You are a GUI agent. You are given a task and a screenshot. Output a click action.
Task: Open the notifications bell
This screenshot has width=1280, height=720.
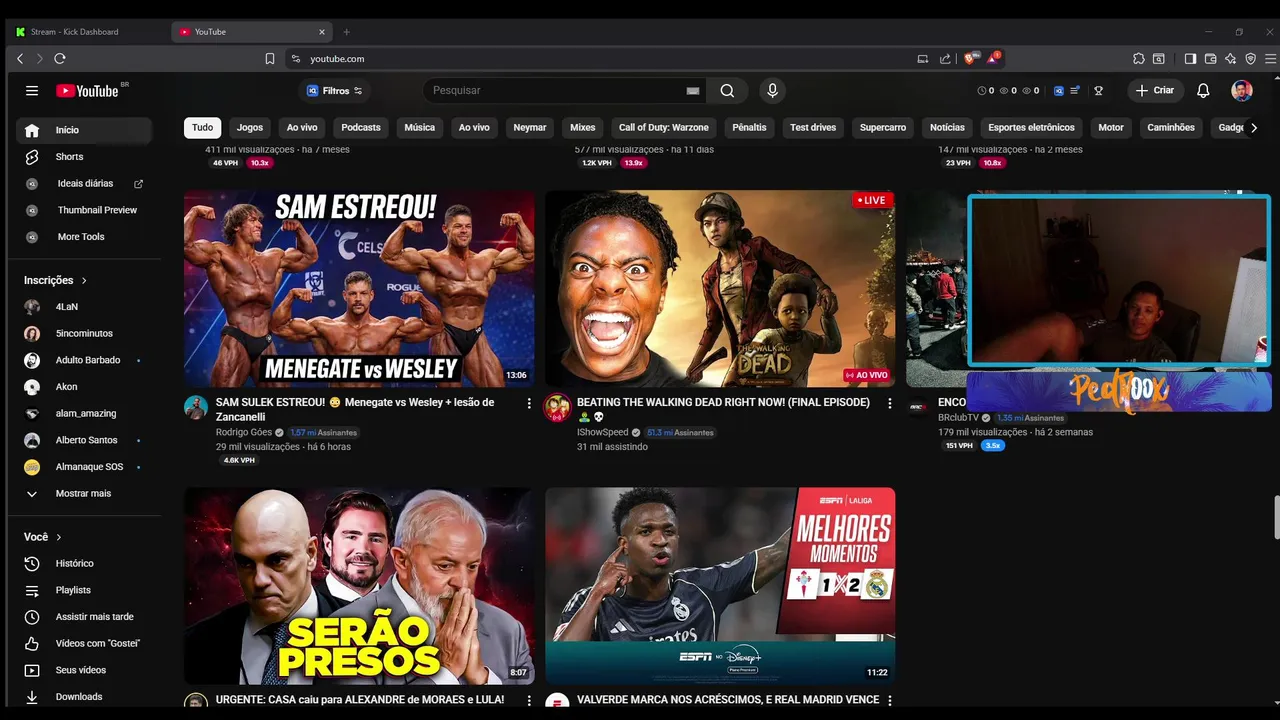(1203, 90)
